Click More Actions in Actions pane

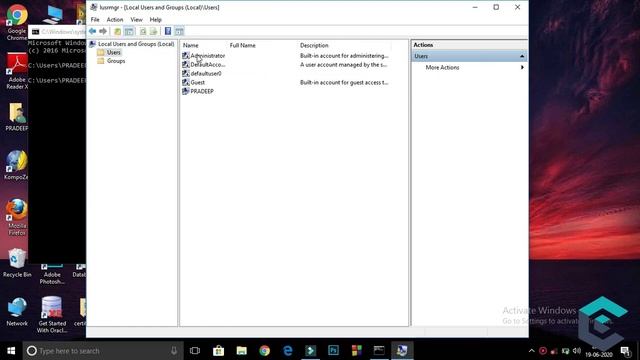442,67
